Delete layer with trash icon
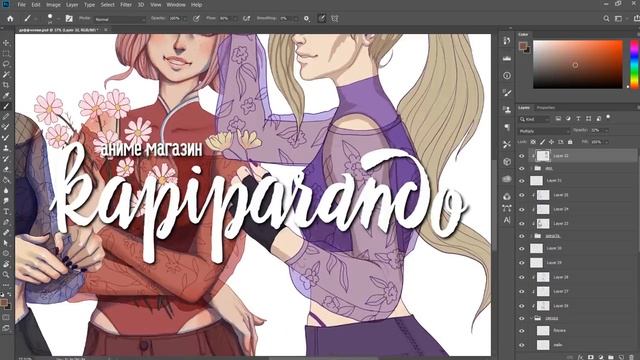The width and height of the screenshot is (640, 360). [631, 357]
